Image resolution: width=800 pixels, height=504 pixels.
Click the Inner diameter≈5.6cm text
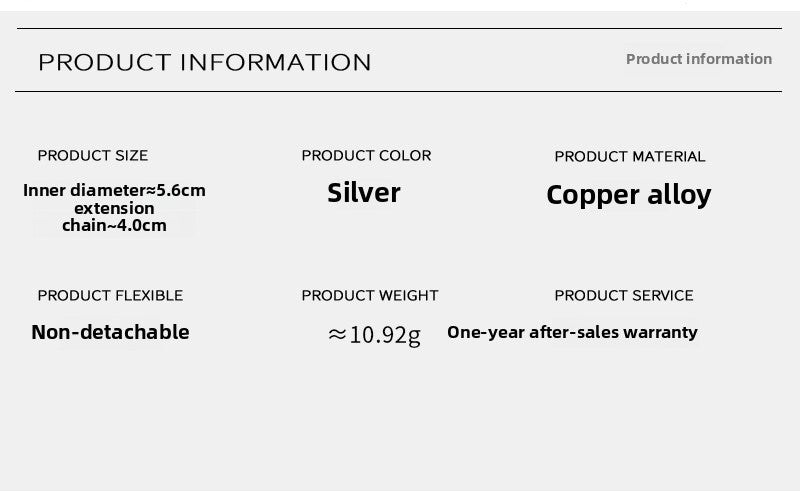[114, 190]
